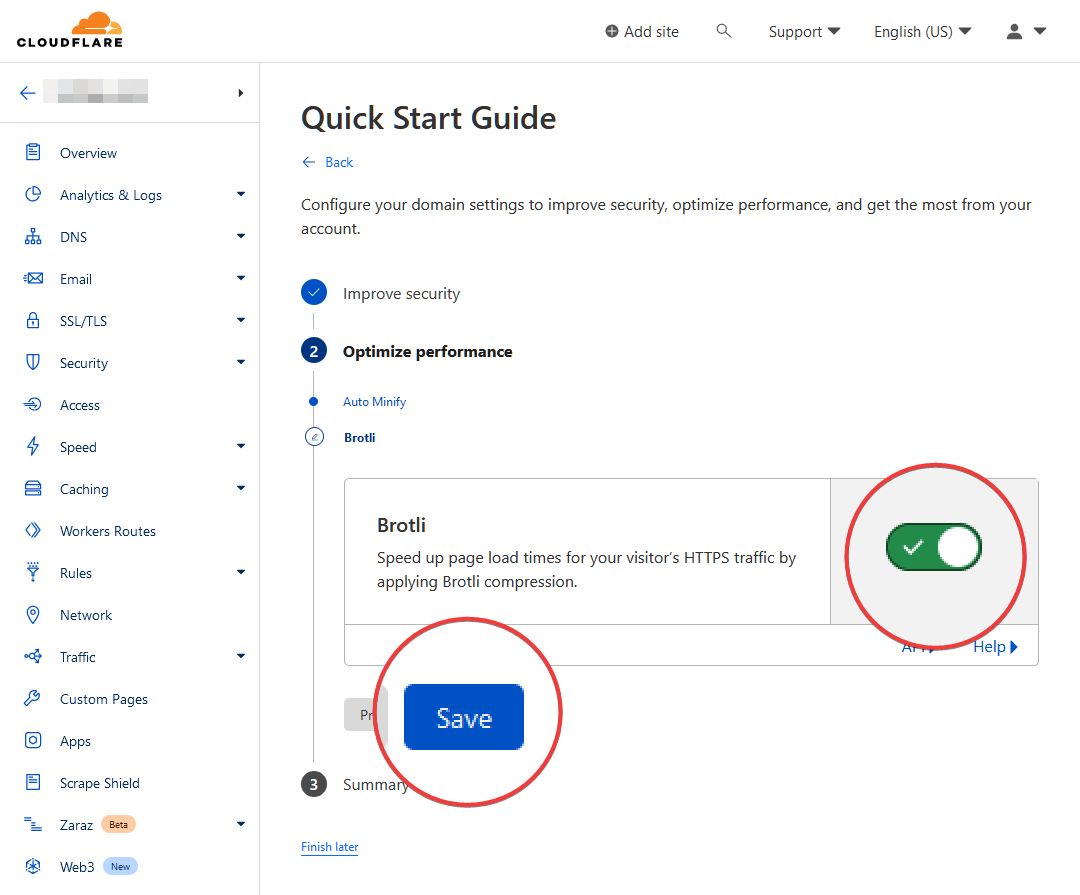Select Network in the sidebar
This screenshot has height=895, width=1080.
tap(86, 615)
